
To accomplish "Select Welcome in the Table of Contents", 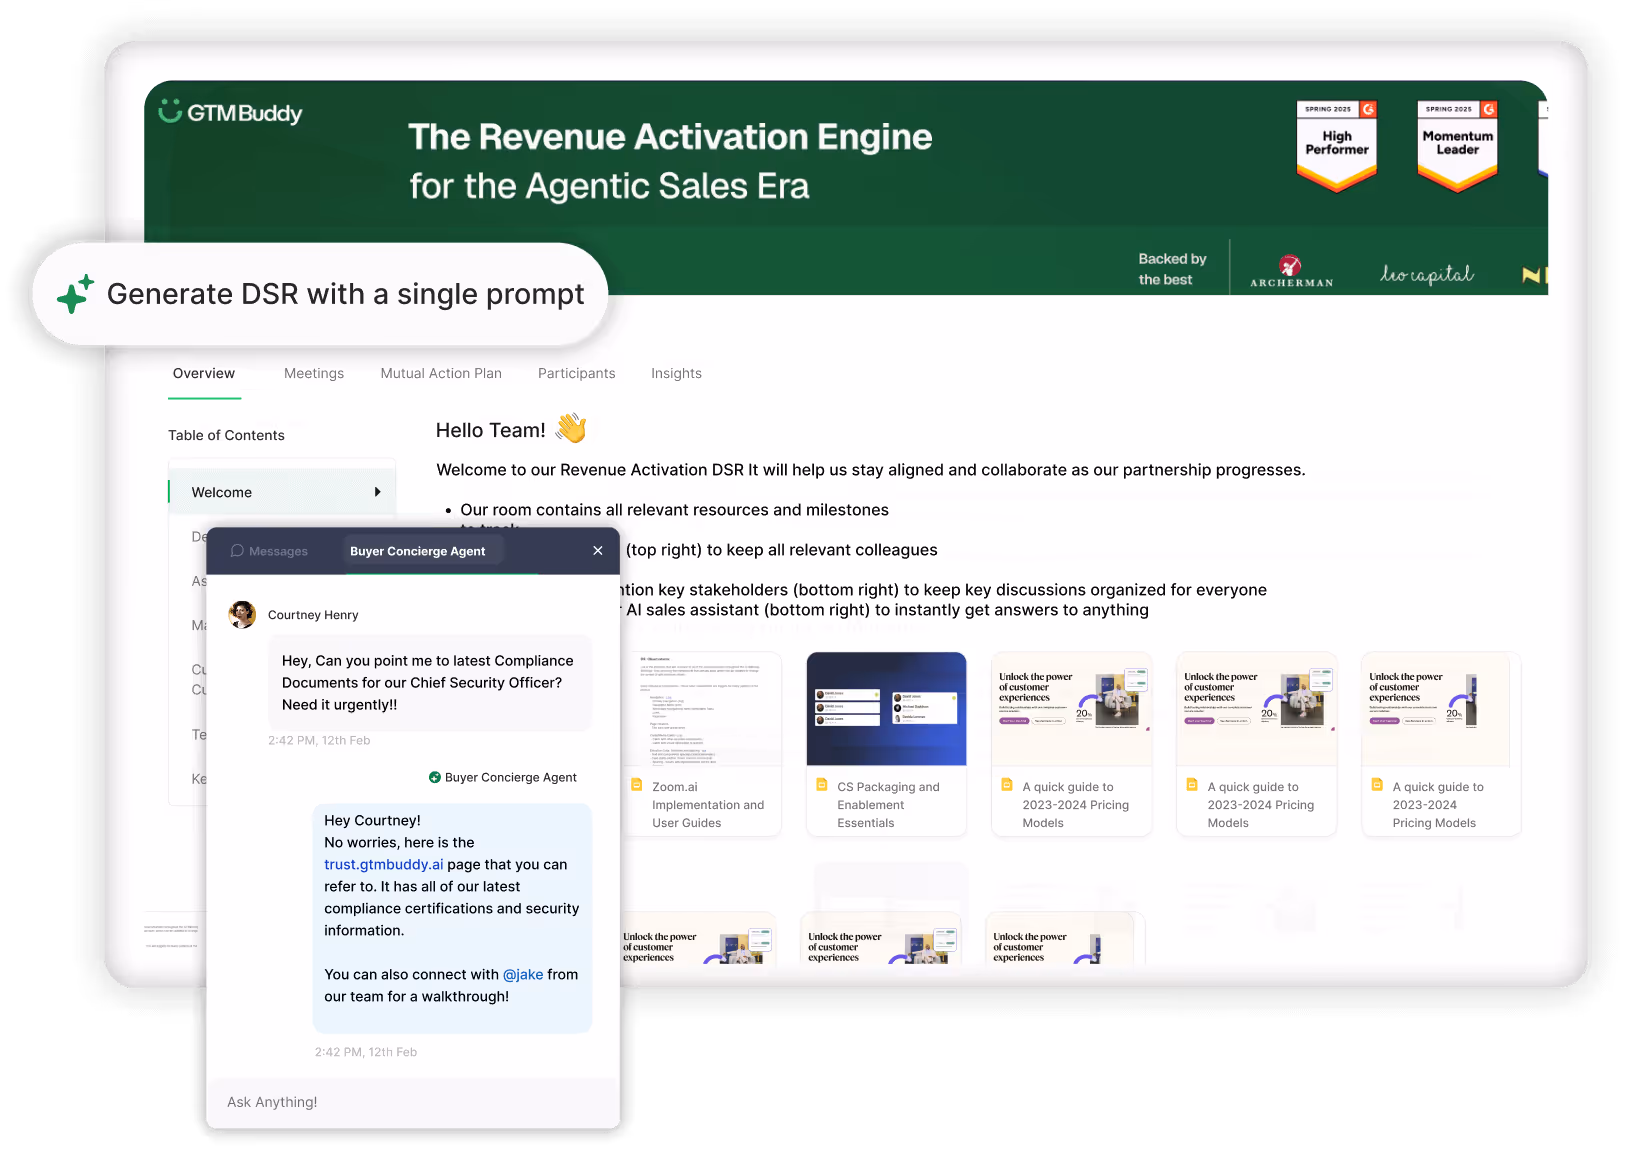I will click(x=282, y=492).
